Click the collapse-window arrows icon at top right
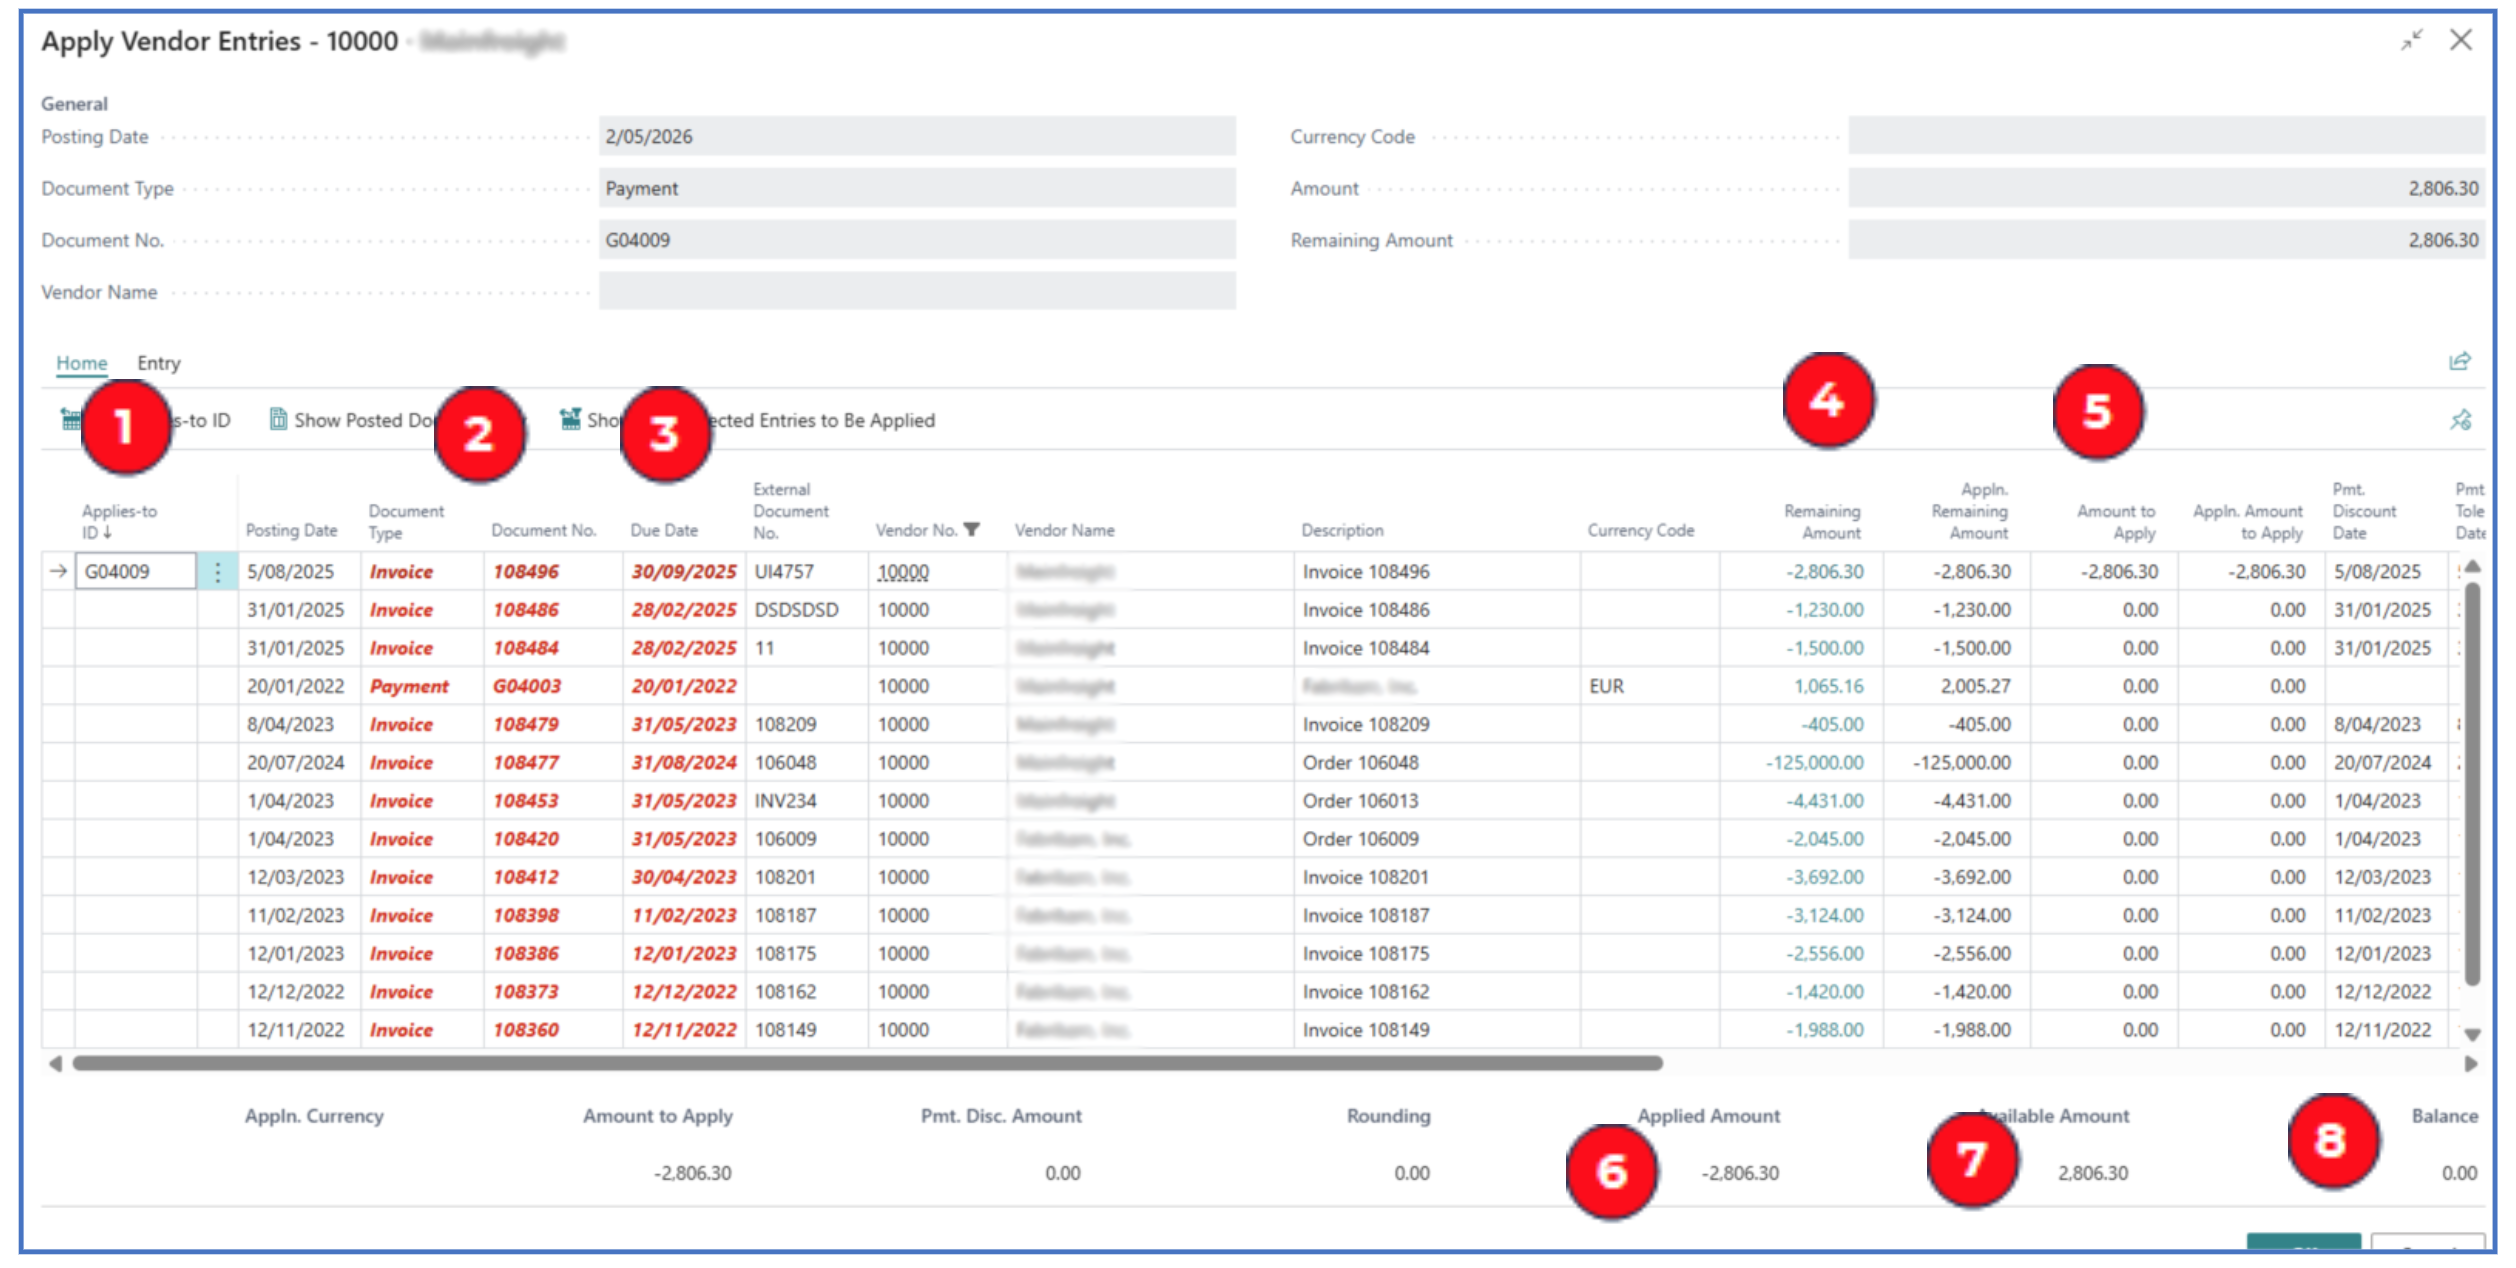 [2411, 40]
